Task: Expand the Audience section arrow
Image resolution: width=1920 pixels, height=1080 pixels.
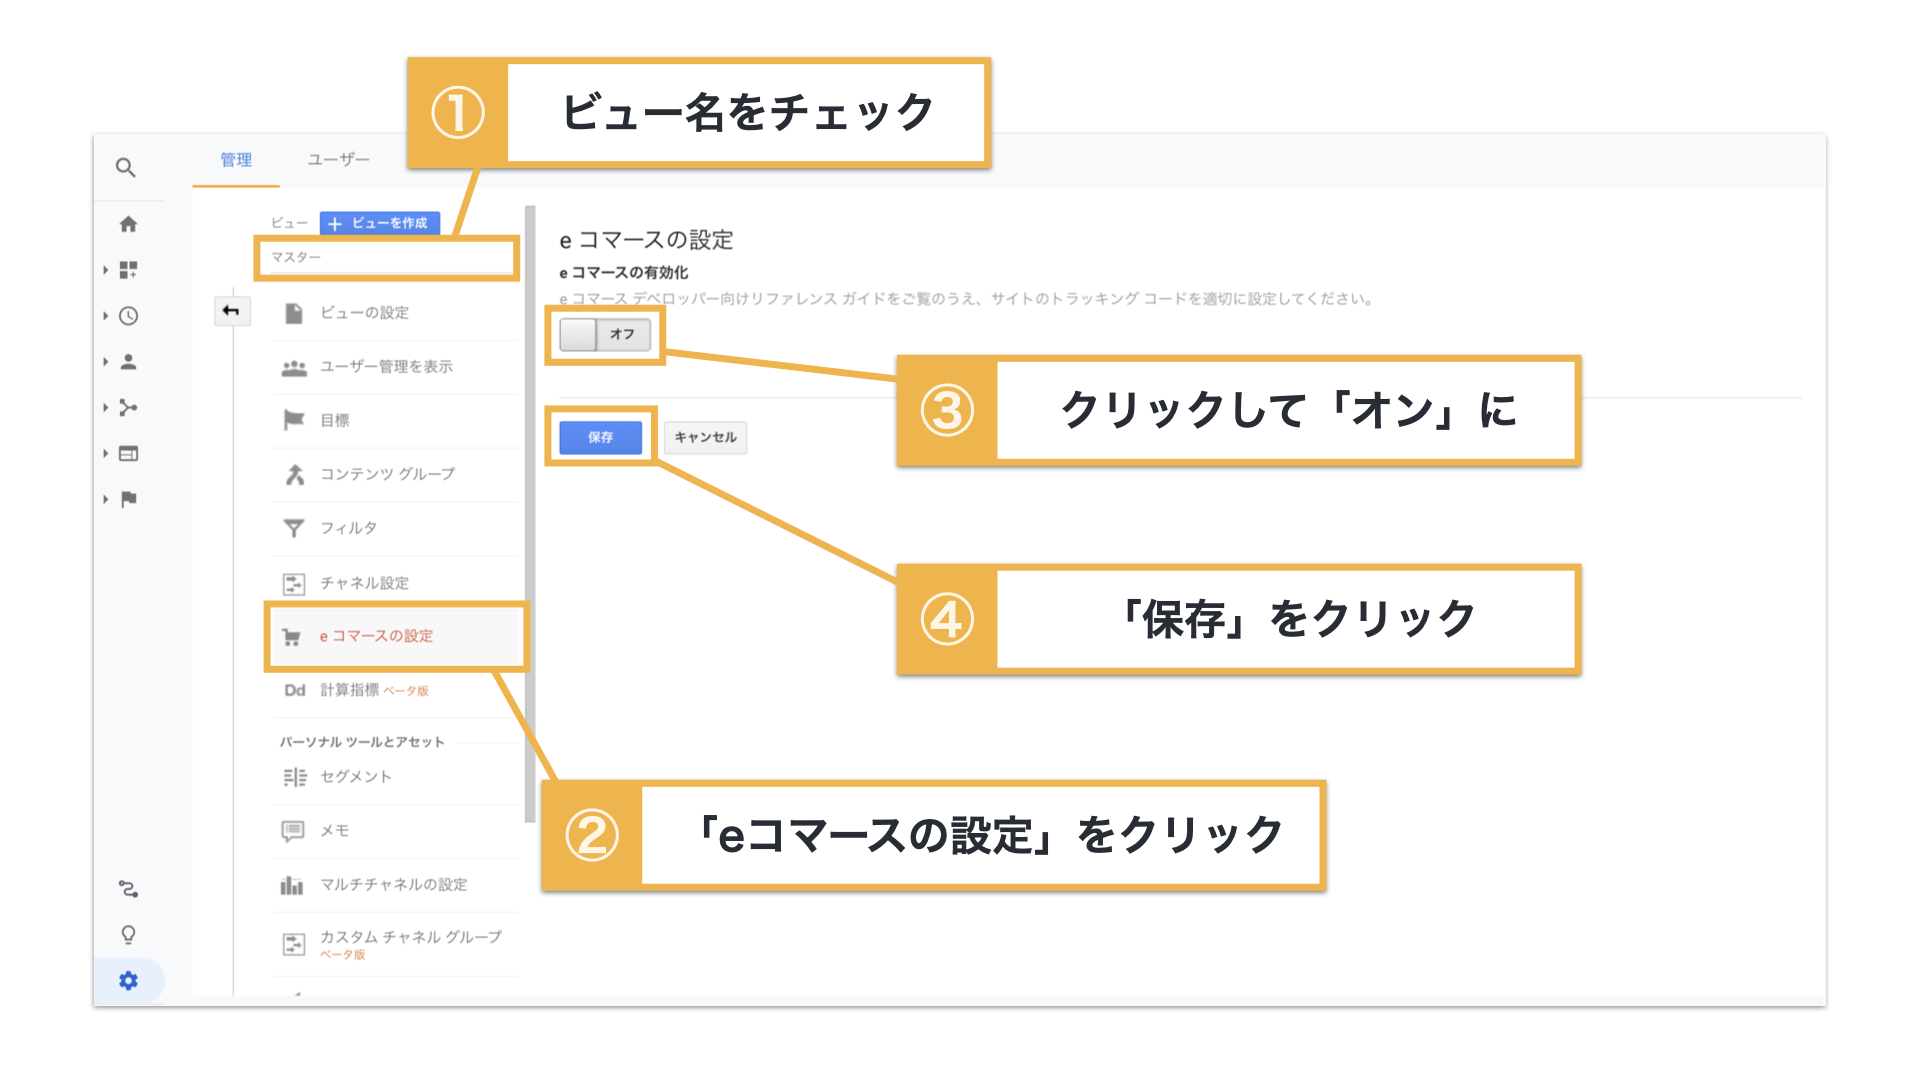Action: coord(105,362)
